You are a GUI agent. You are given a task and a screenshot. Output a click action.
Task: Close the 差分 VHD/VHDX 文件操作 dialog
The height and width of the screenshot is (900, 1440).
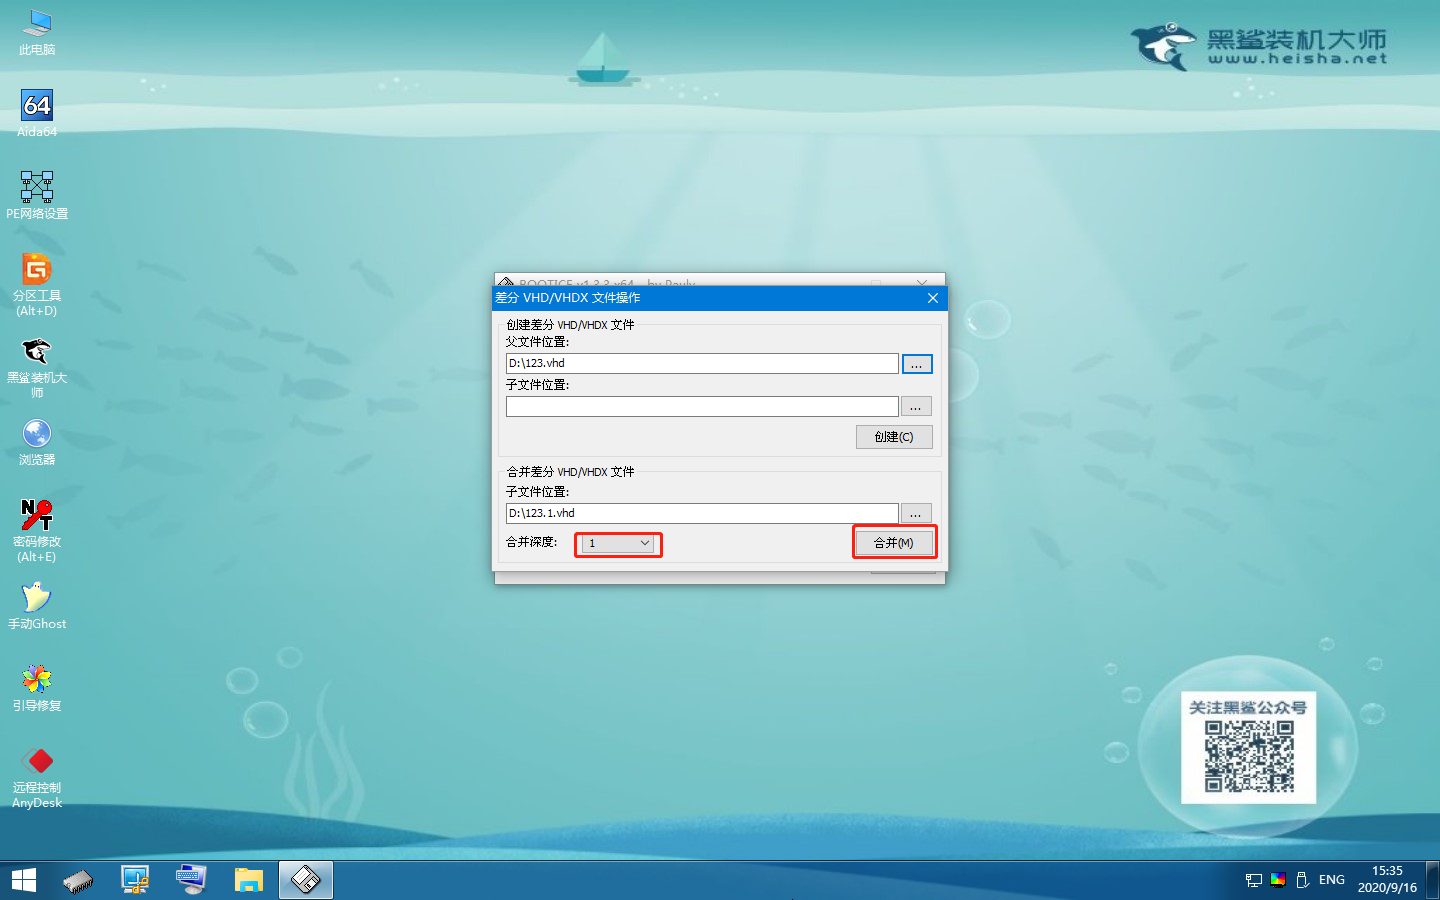click(933, 298)
